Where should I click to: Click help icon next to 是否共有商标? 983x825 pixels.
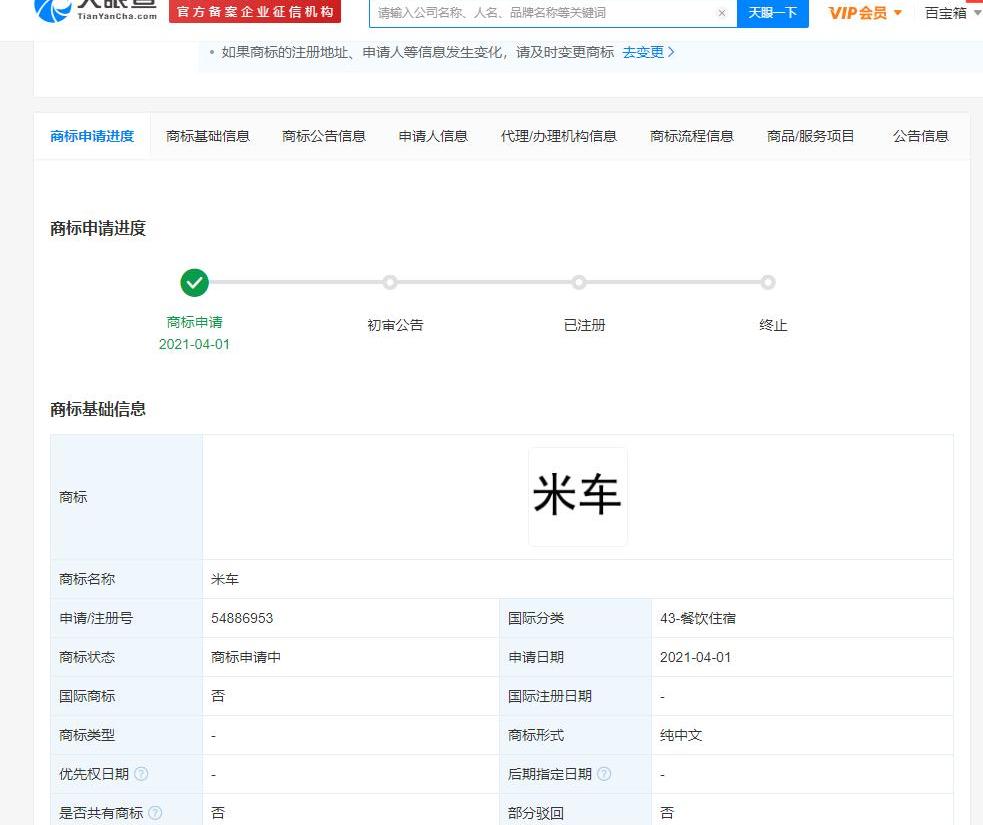[155, 813]
